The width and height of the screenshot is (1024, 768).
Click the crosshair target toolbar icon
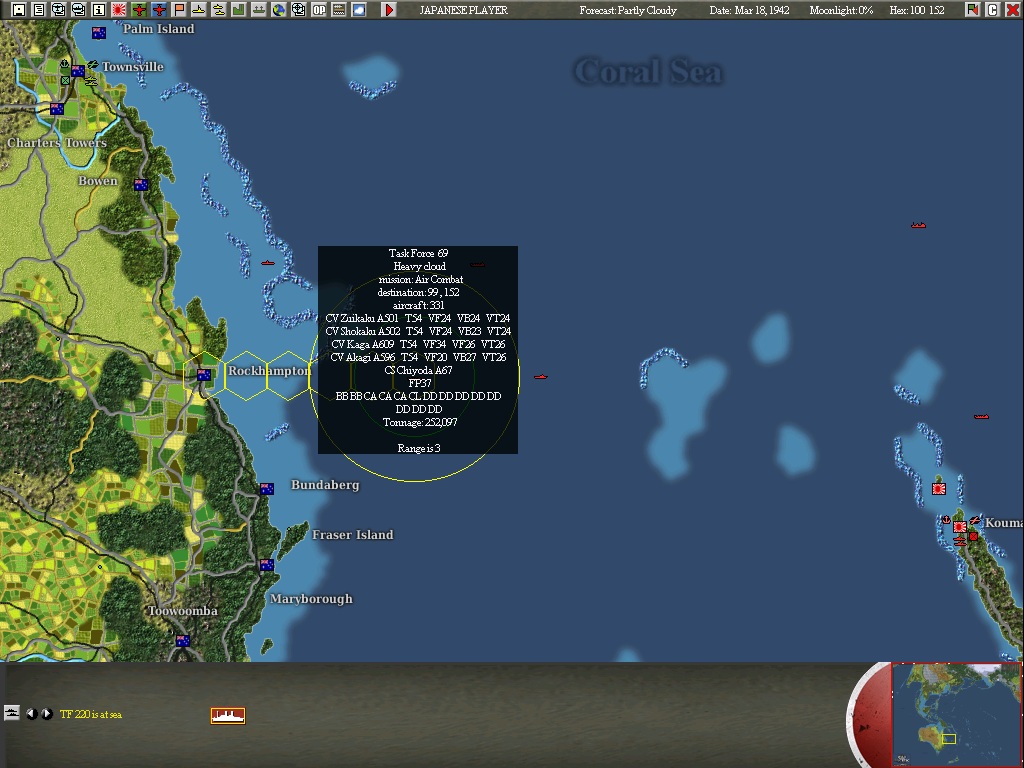[298, 10]
